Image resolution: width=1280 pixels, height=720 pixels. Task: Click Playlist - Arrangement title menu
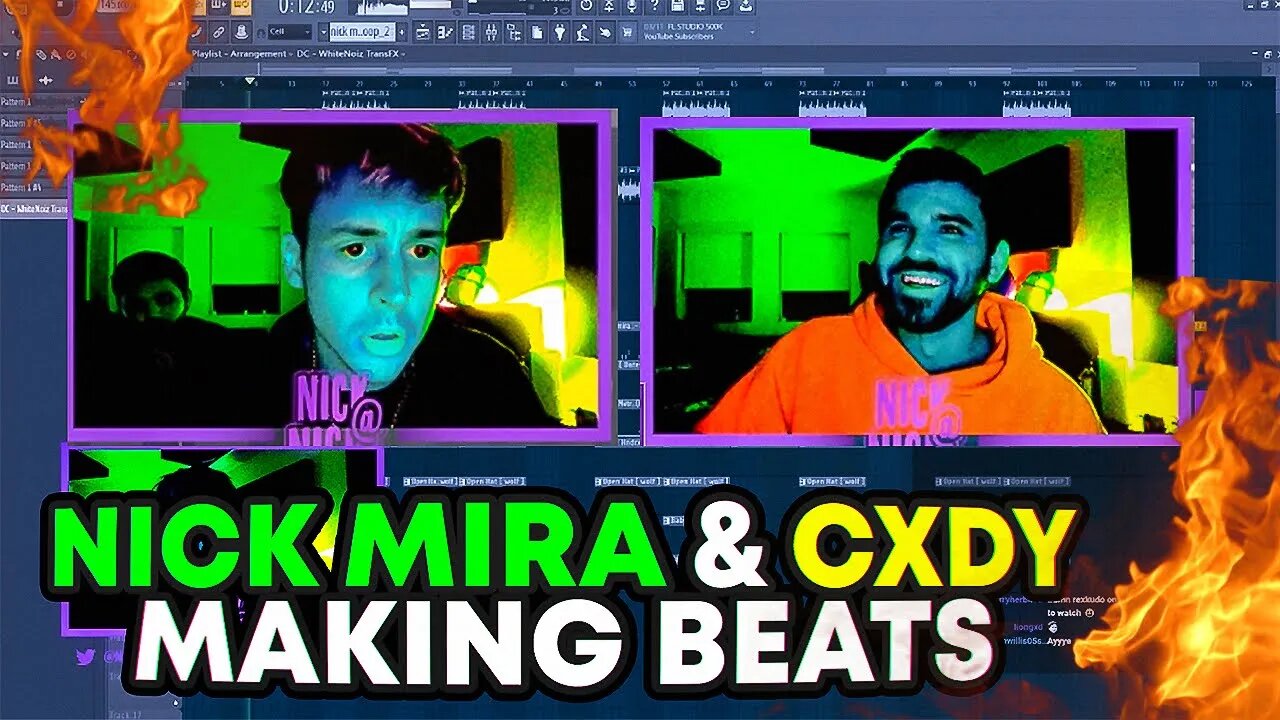click(x=239, y=54)
